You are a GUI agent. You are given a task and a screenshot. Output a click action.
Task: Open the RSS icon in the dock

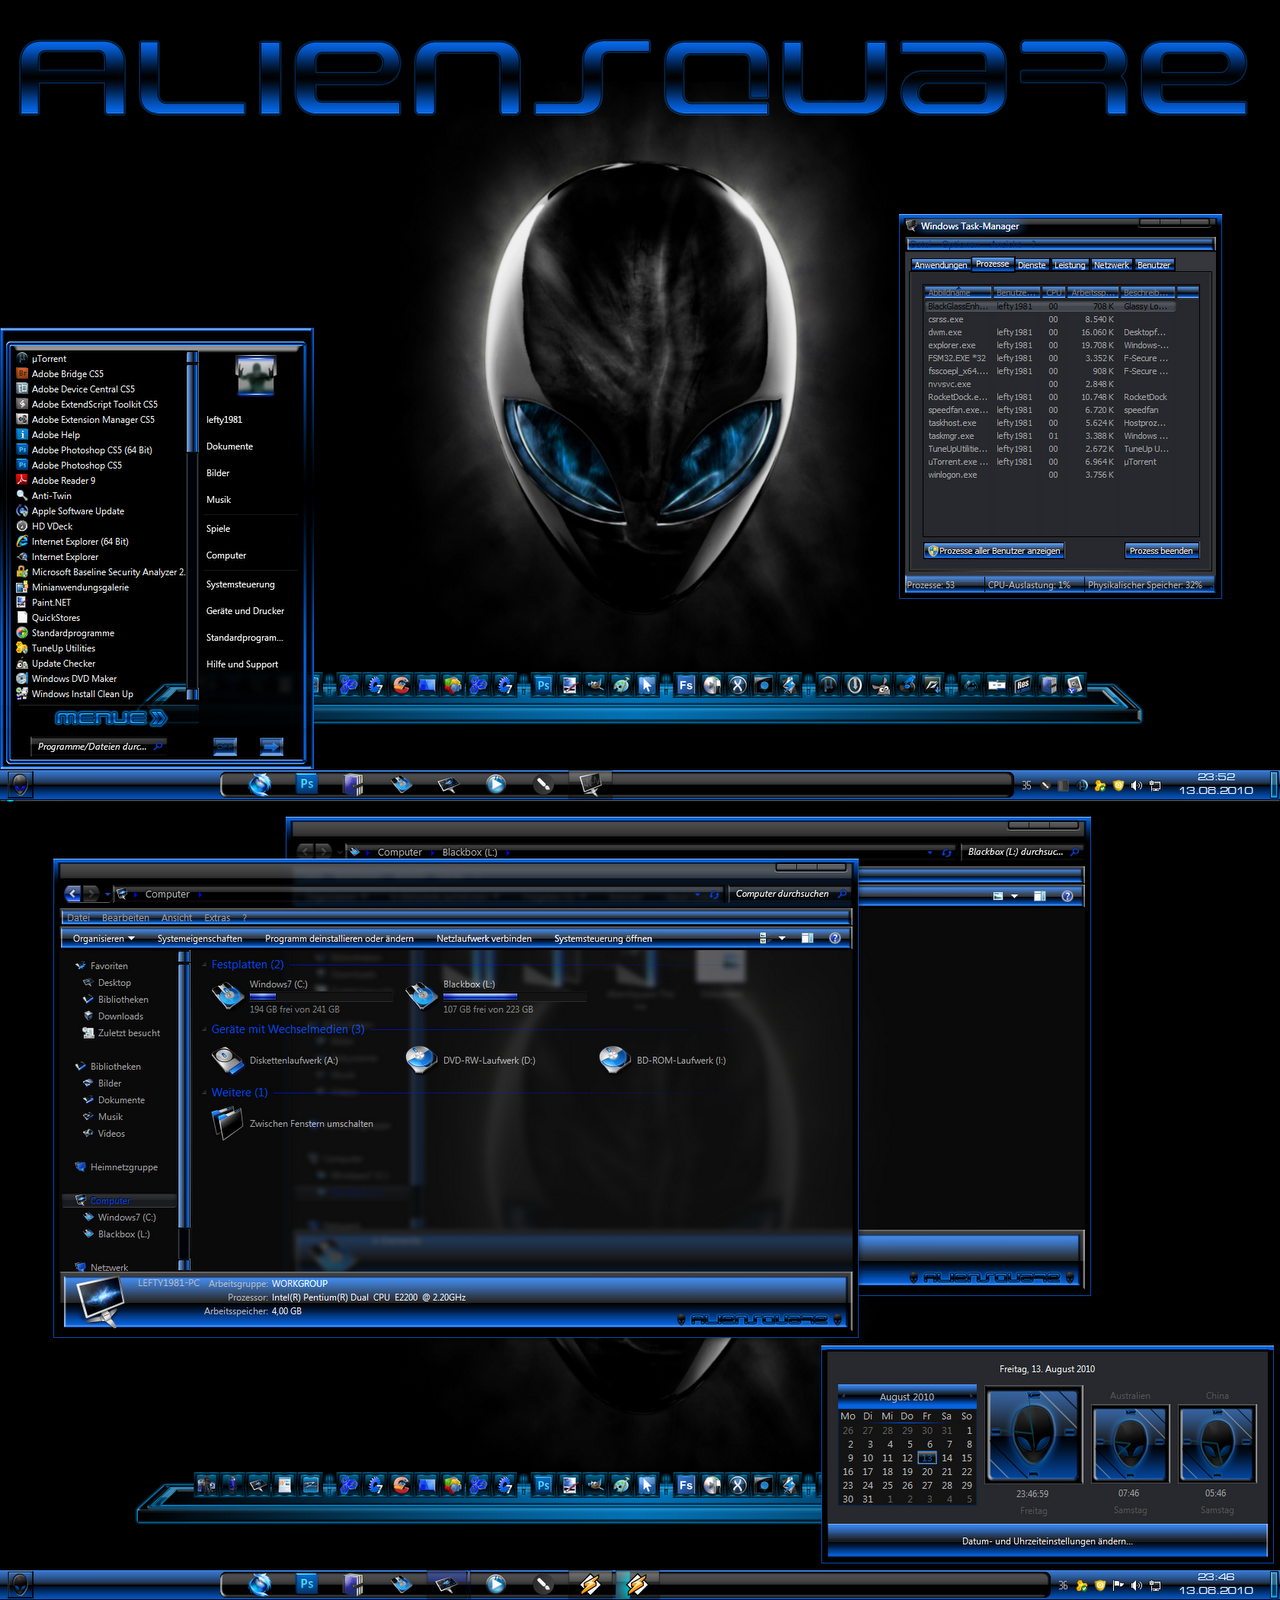[1022, 685]
